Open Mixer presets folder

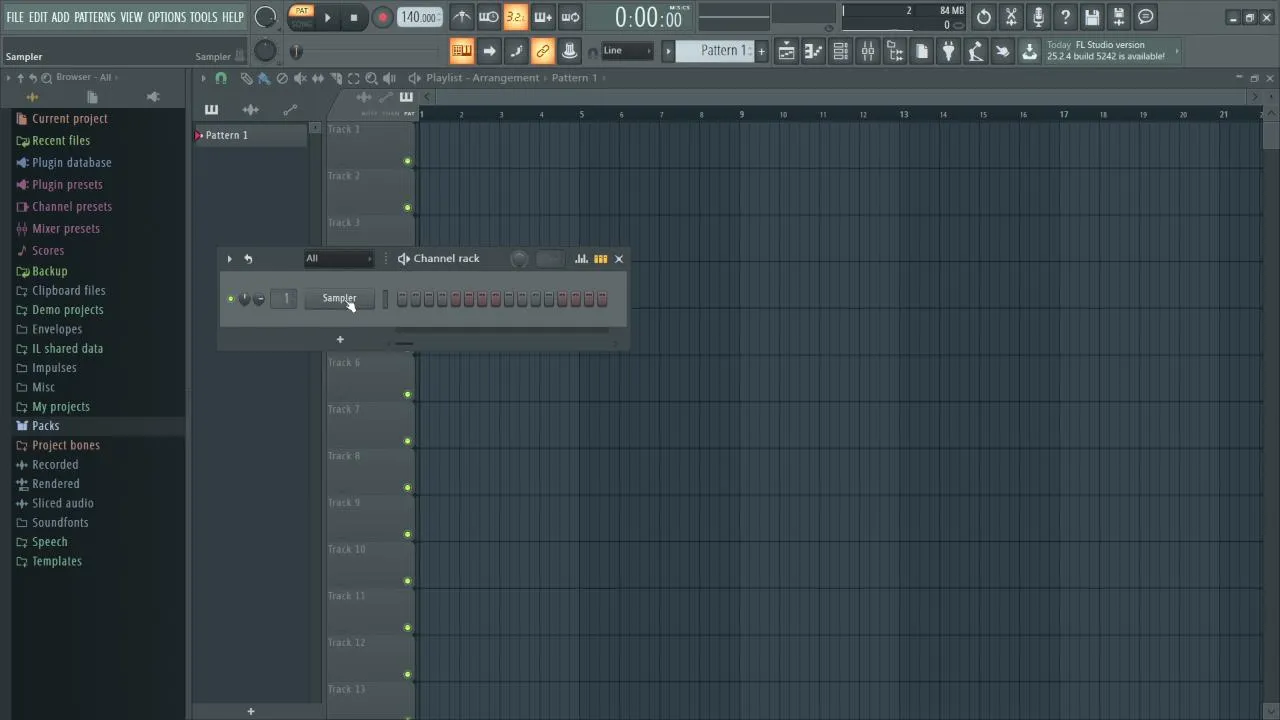point(65,229)
